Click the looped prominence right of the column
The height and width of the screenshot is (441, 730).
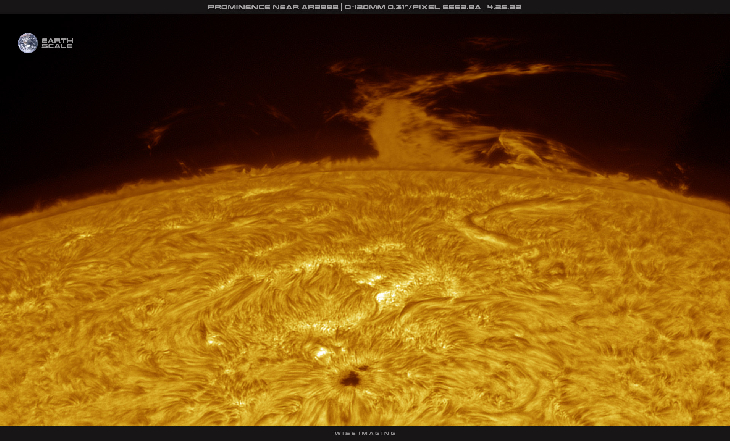(x=520, y=148)
